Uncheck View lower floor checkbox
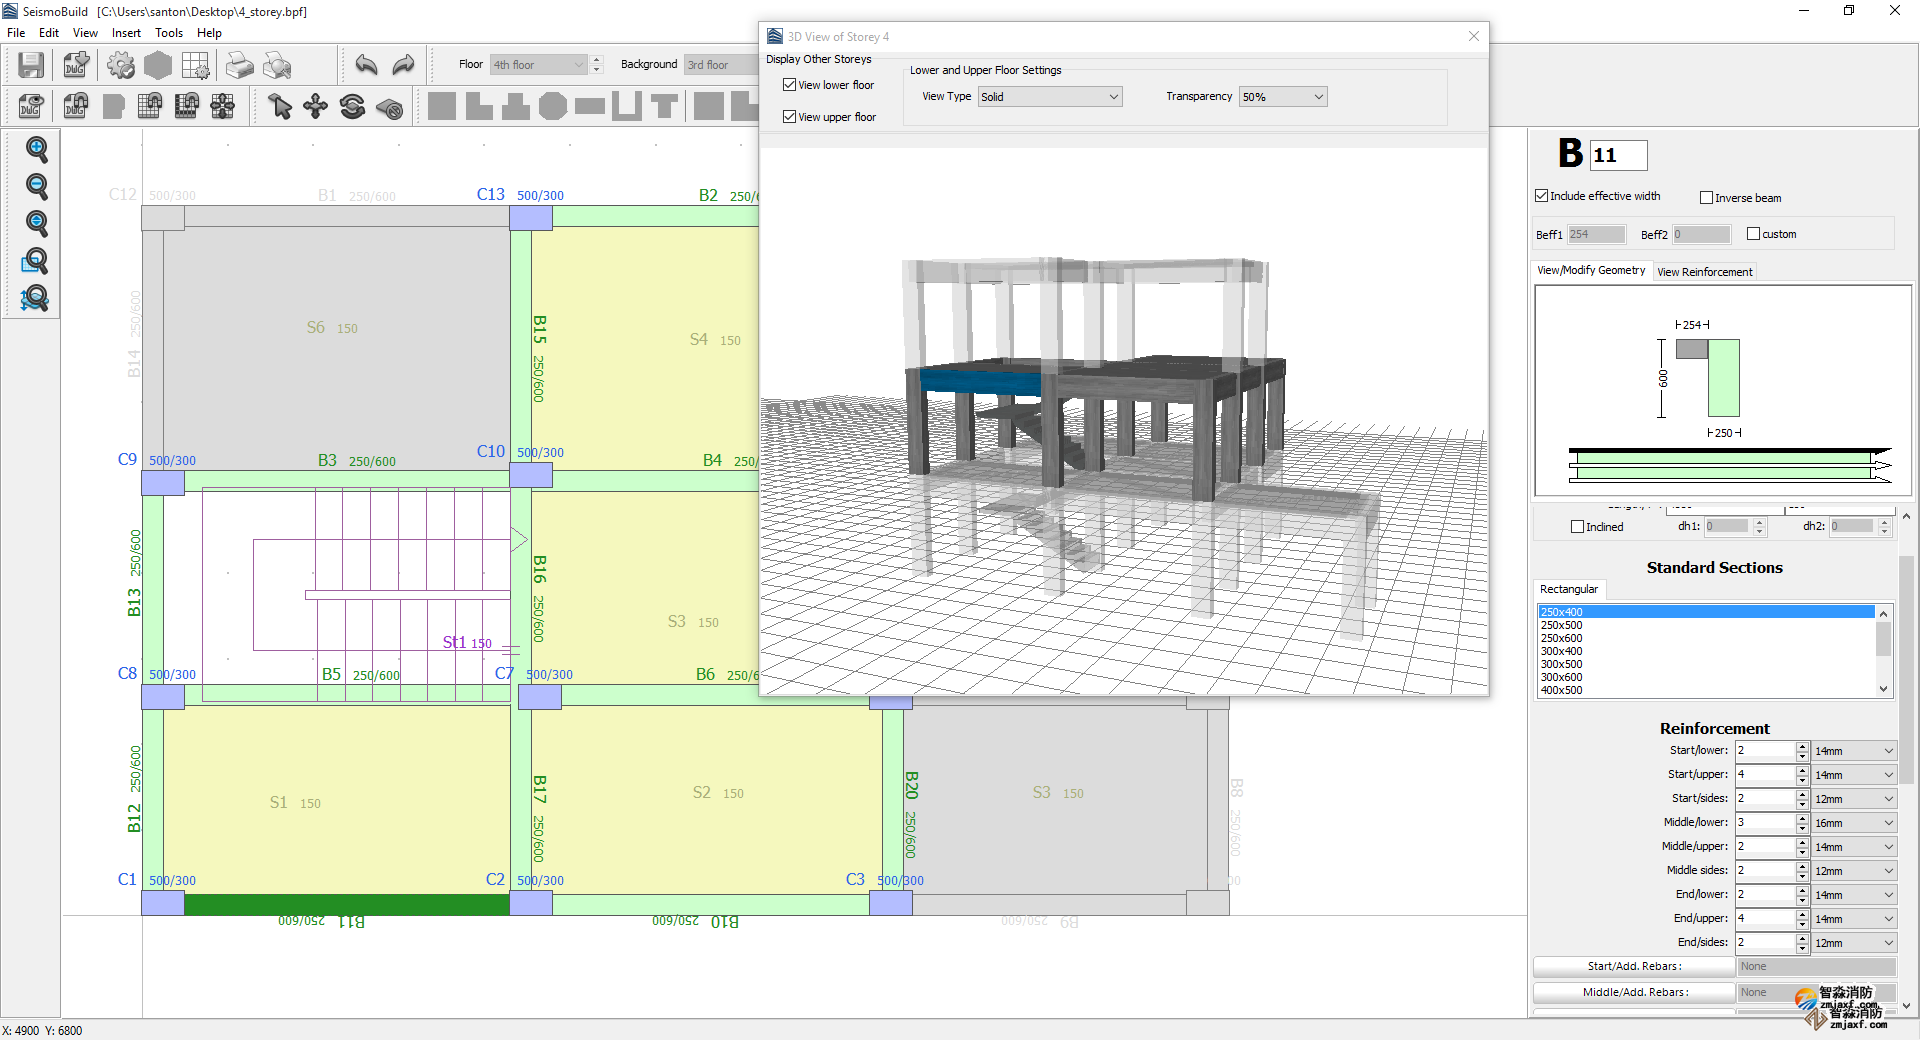 (790, 85)
